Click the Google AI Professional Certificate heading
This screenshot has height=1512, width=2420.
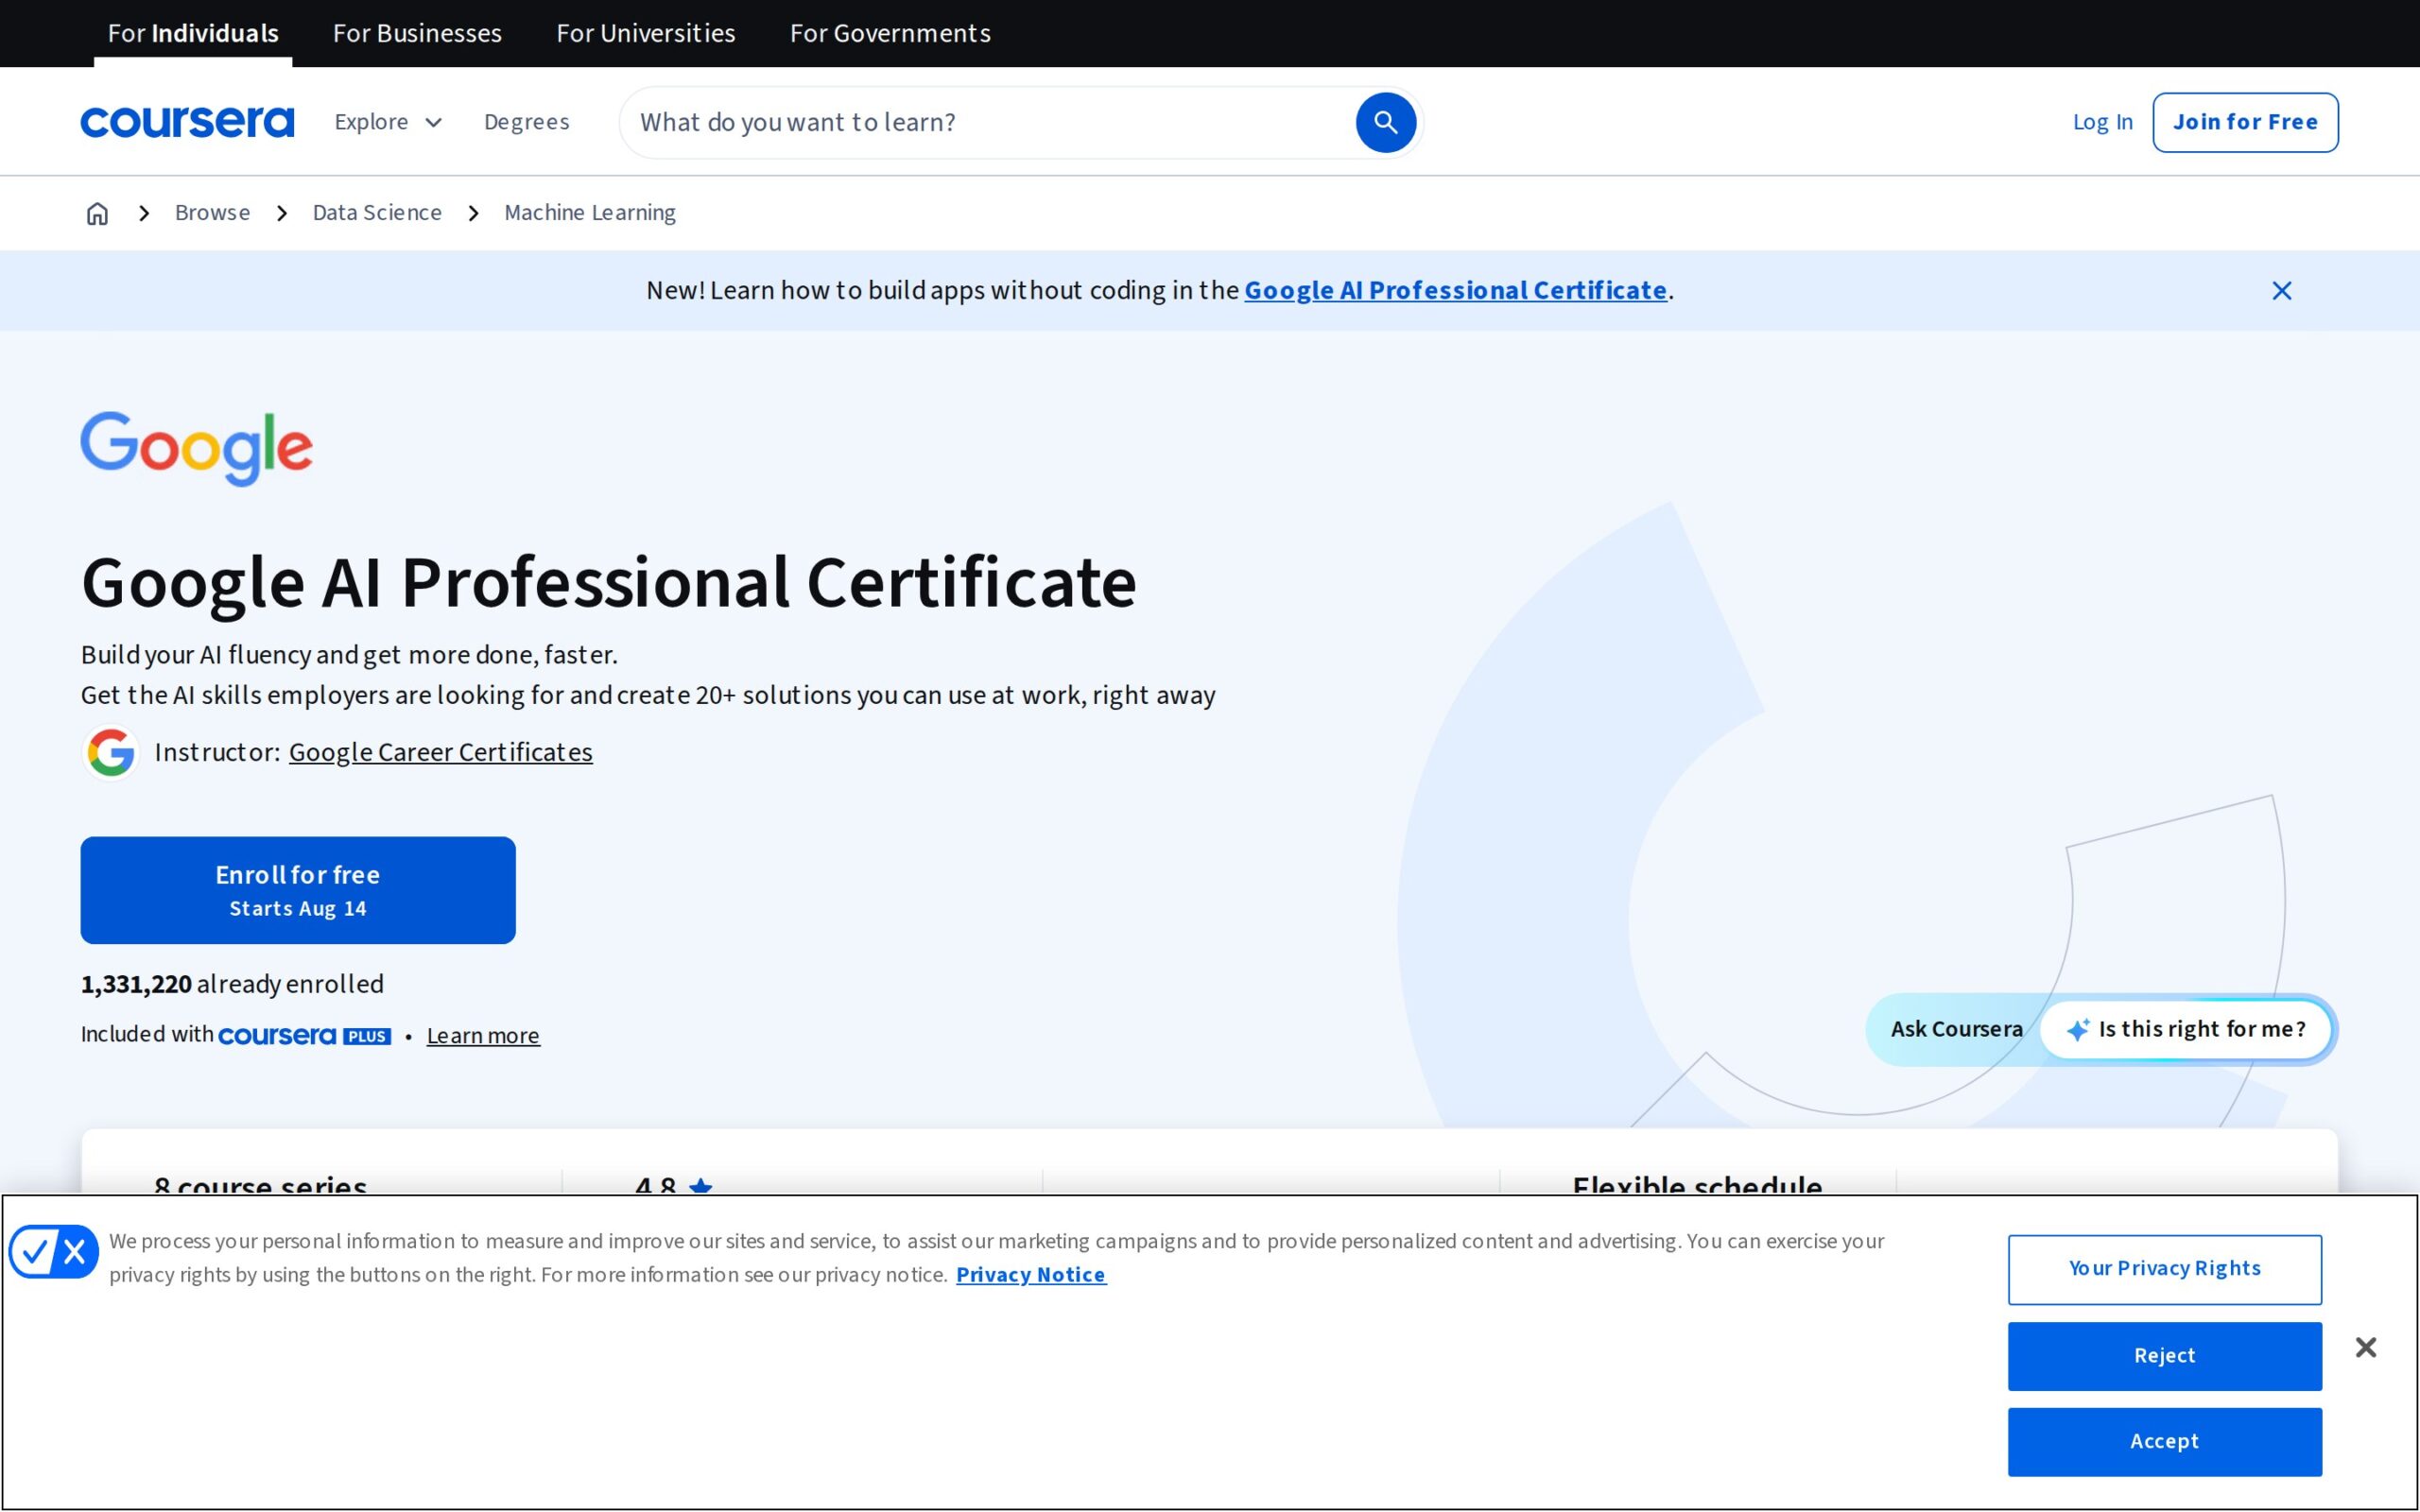tap(608, 583)
